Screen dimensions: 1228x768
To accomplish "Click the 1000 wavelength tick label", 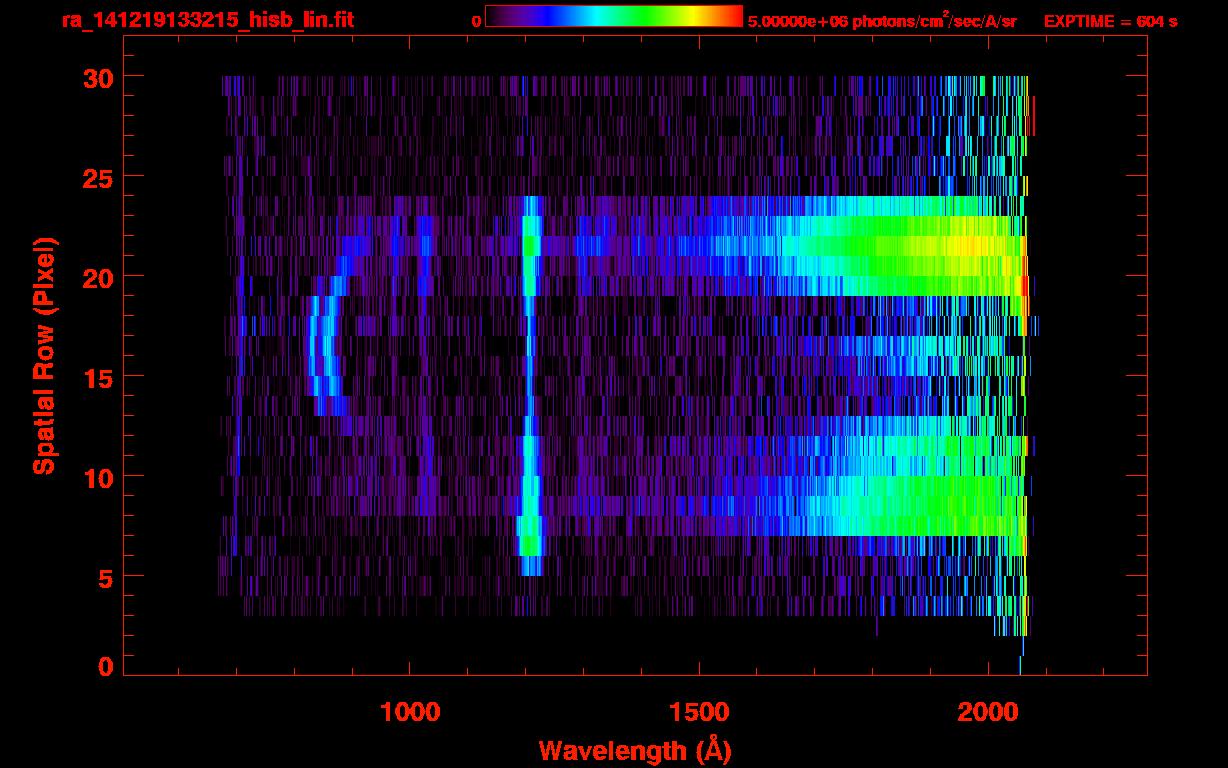I will click(x=410, y=711).
